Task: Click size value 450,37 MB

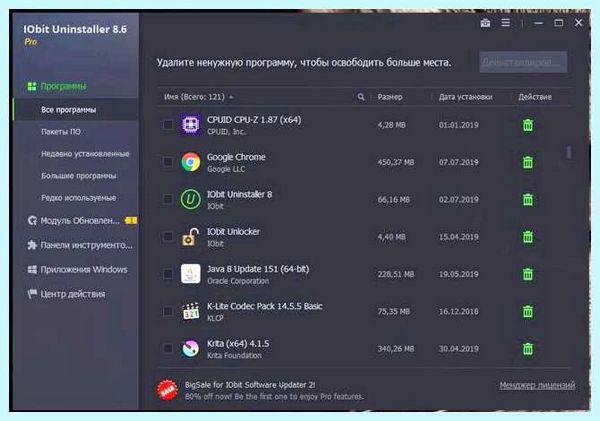Action: (396, 162)
